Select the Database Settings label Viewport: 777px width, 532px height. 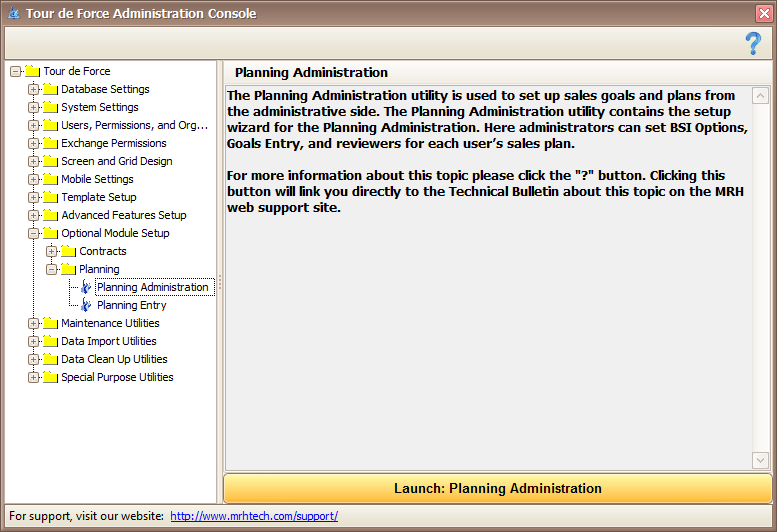tap(105, 89)
